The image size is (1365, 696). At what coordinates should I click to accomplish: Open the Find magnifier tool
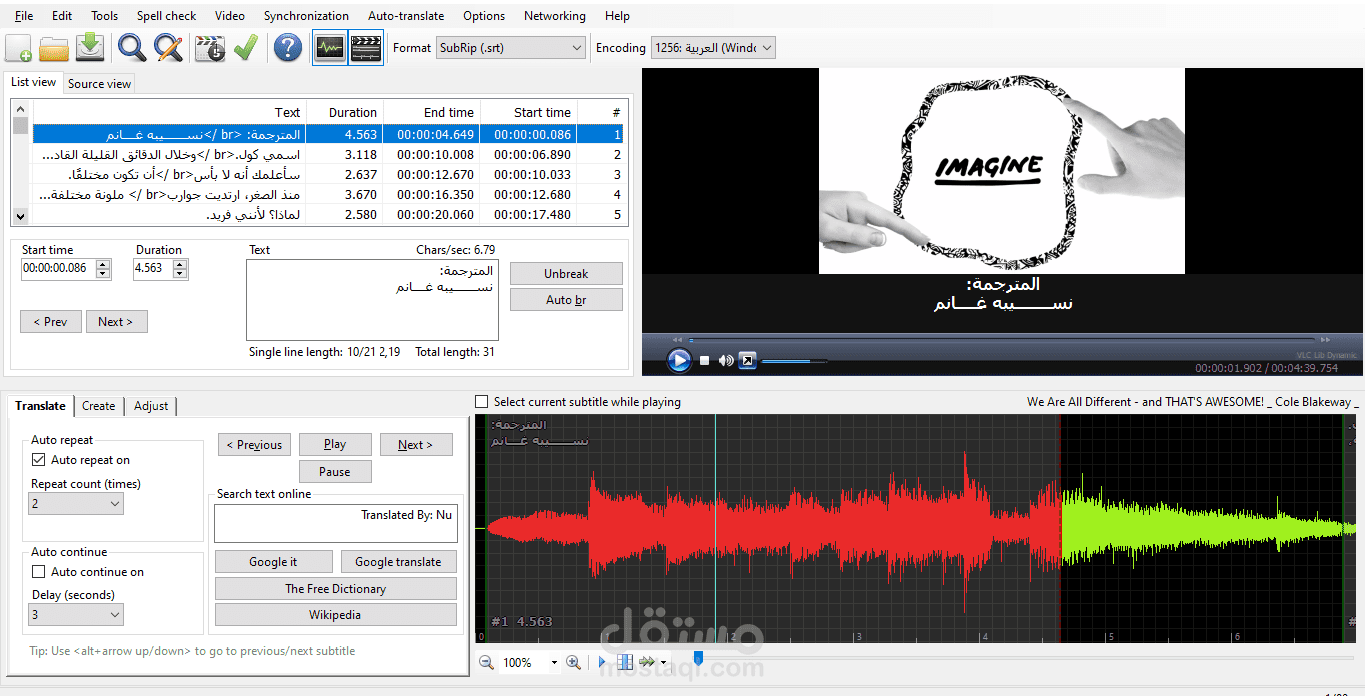(132, 47)
